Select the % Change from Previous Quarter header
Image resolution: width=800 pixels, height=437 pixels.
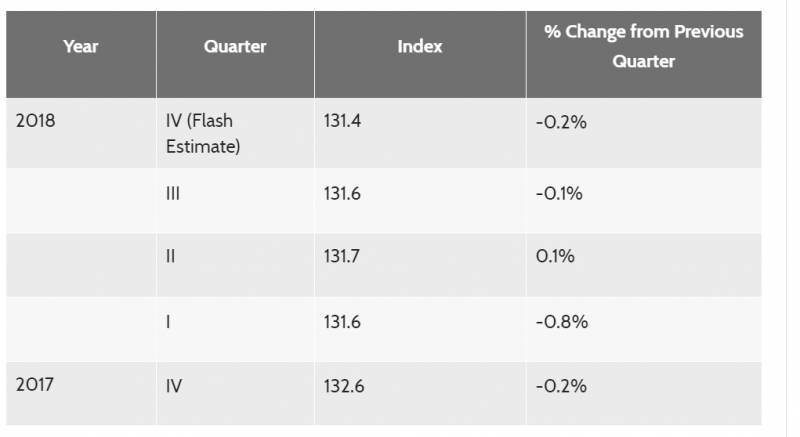[643, 47]
